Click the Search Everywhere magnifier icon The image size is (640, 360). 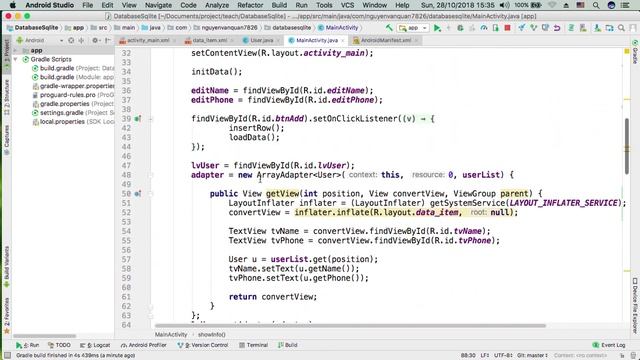(621, 28)
